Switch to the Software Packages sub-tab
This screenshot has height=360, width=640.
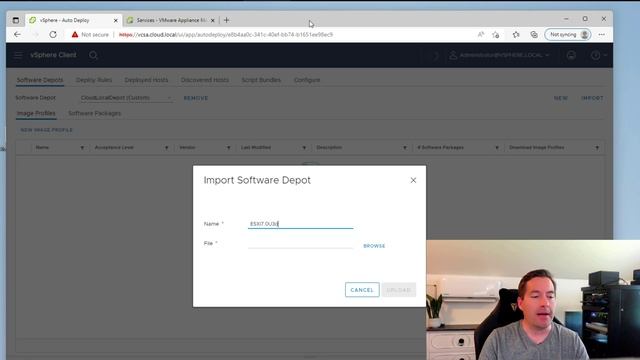coord(95,113)
